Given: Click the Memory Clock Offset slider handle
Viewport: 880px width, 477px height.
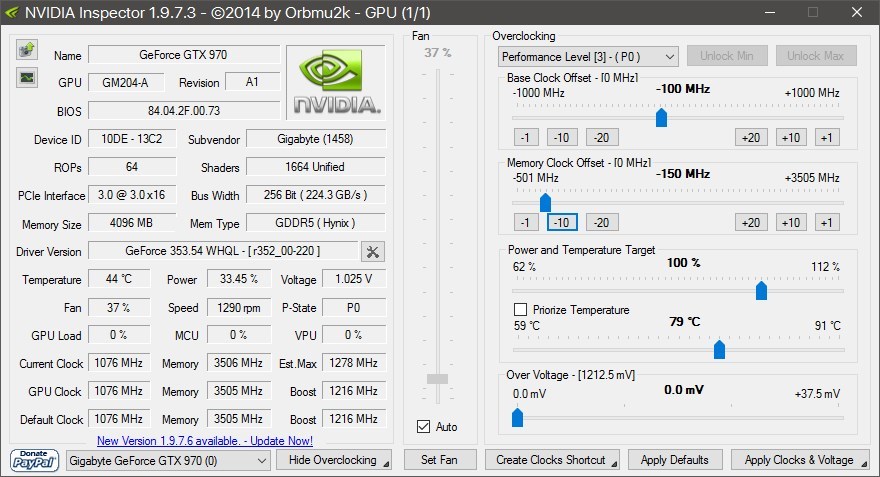Looking at the screenshot, I should coord(545,203).
